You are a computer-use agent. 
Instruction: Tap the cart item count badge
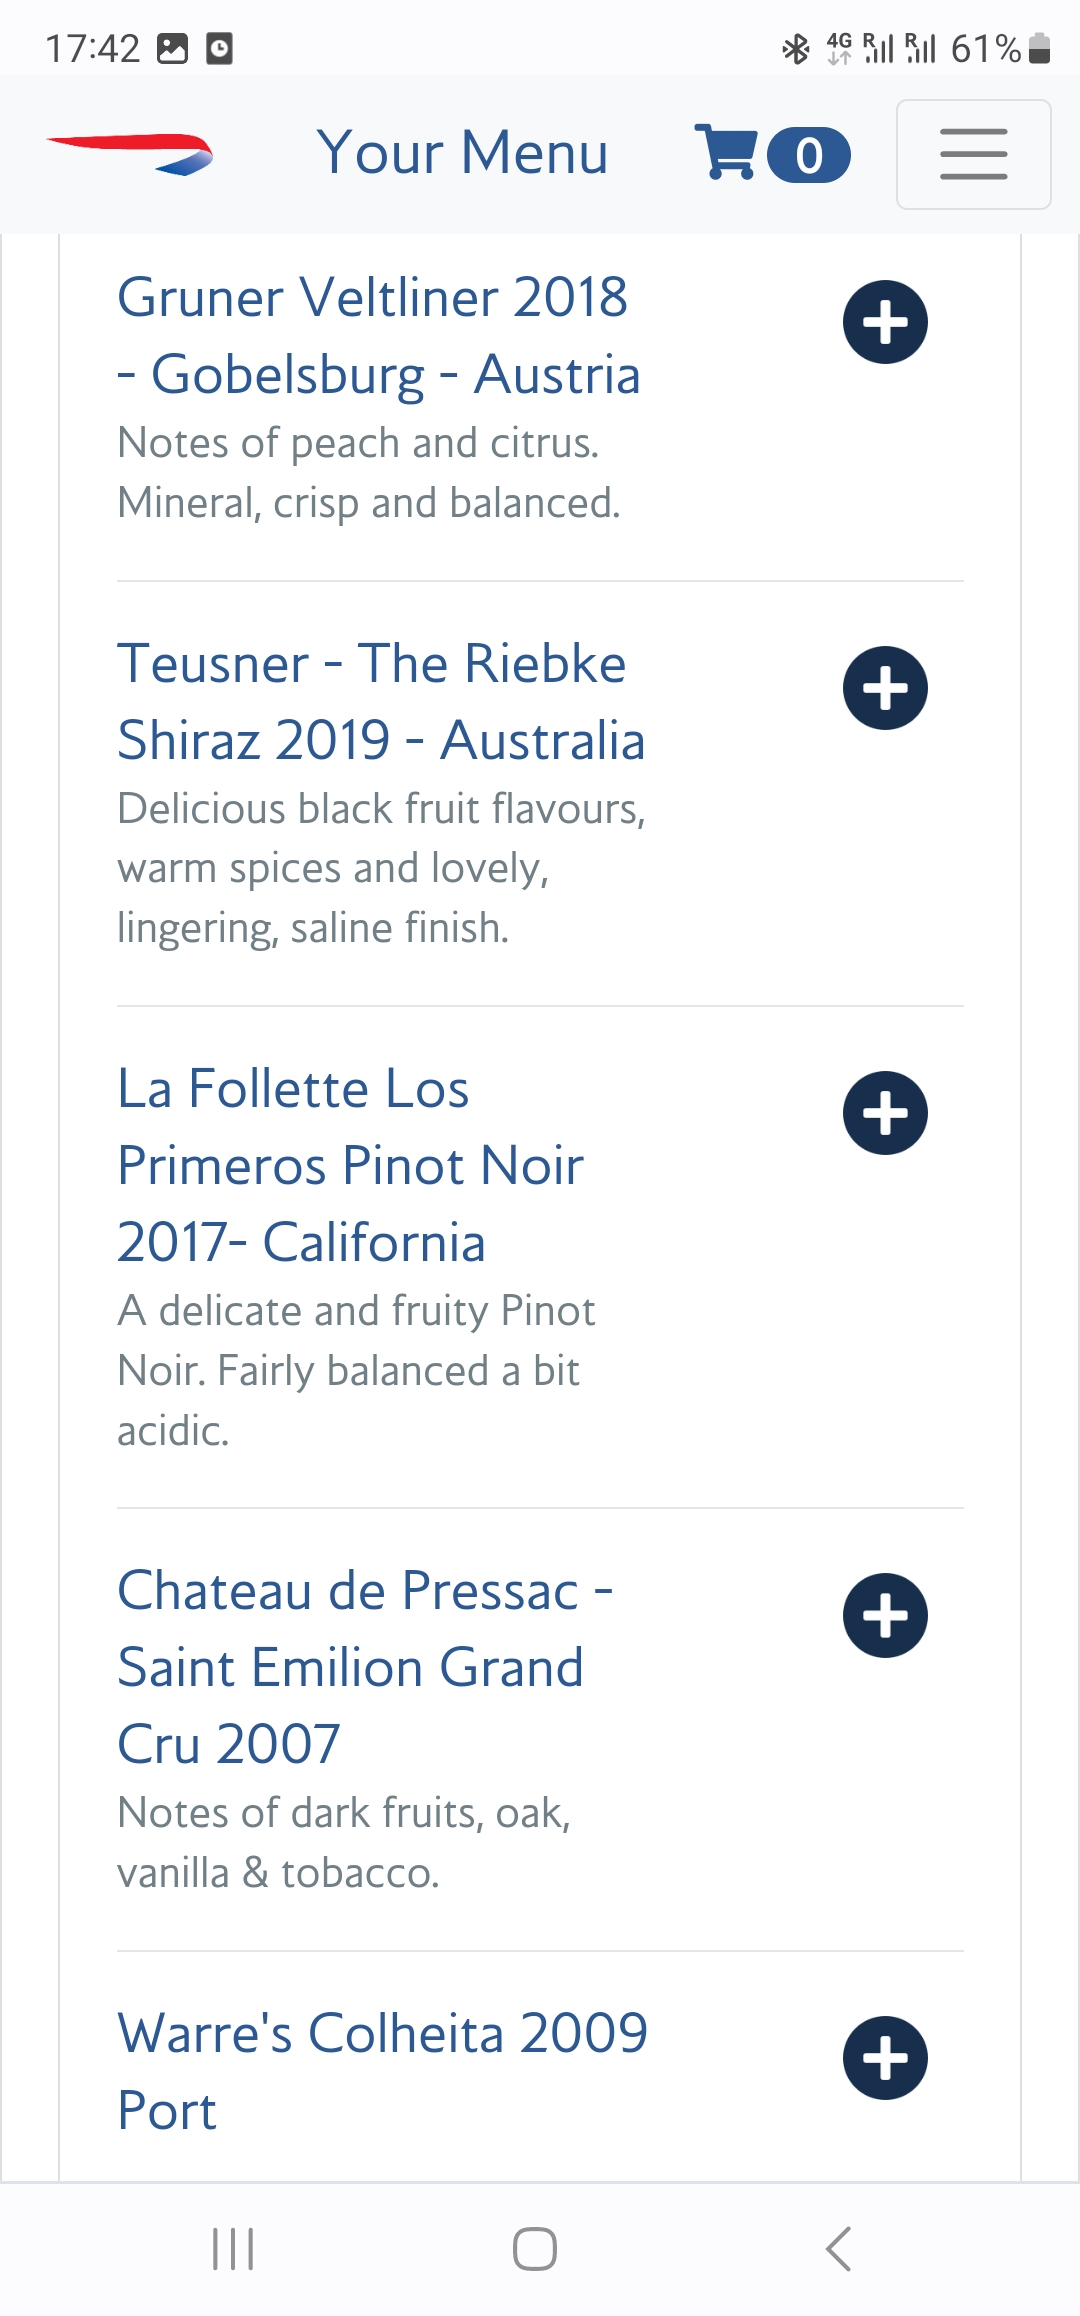(809, 156)
